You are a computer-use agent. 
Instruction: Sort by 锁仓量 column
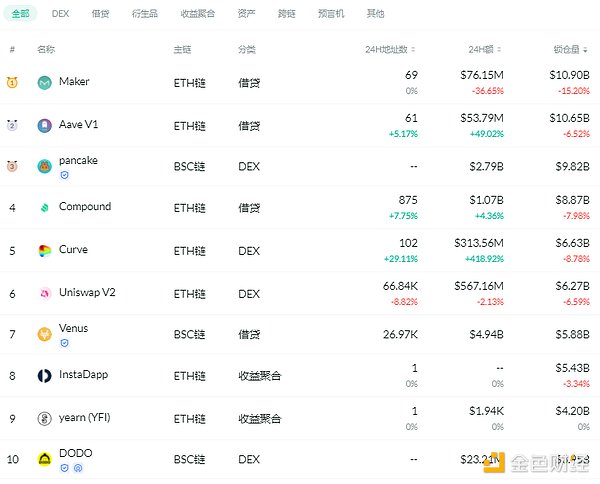click(x=572, y=49)
